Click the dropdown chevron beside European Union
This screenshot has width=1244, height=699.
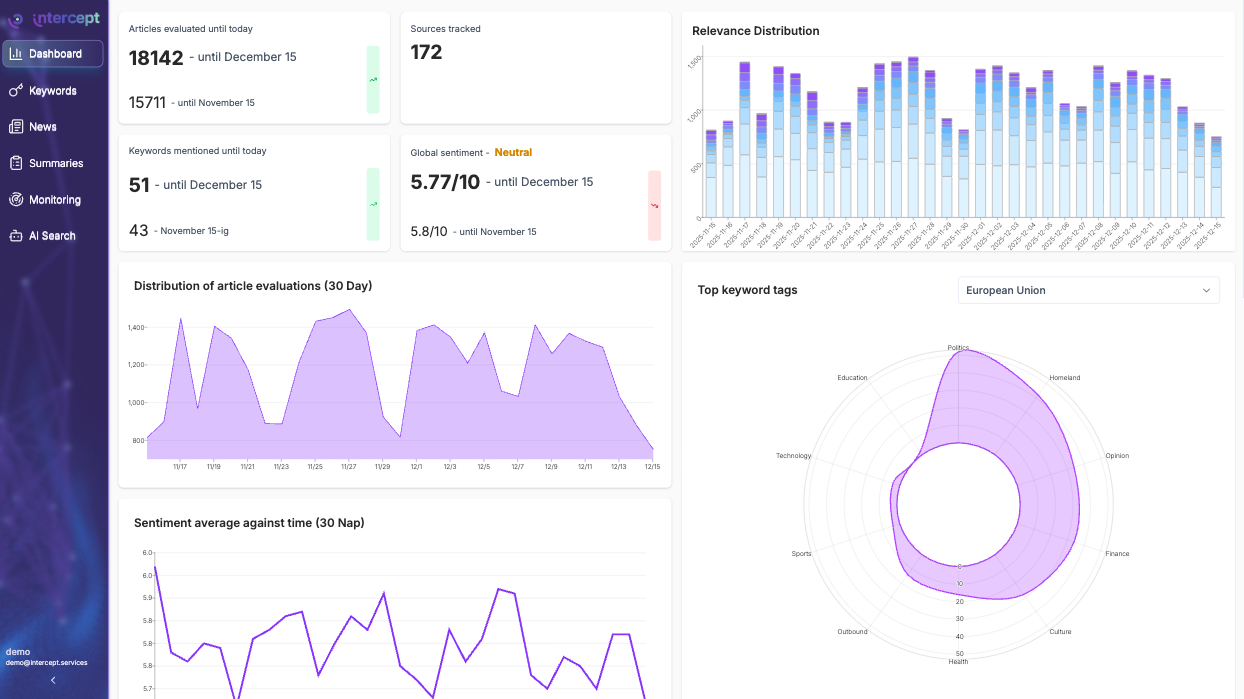1206,291
